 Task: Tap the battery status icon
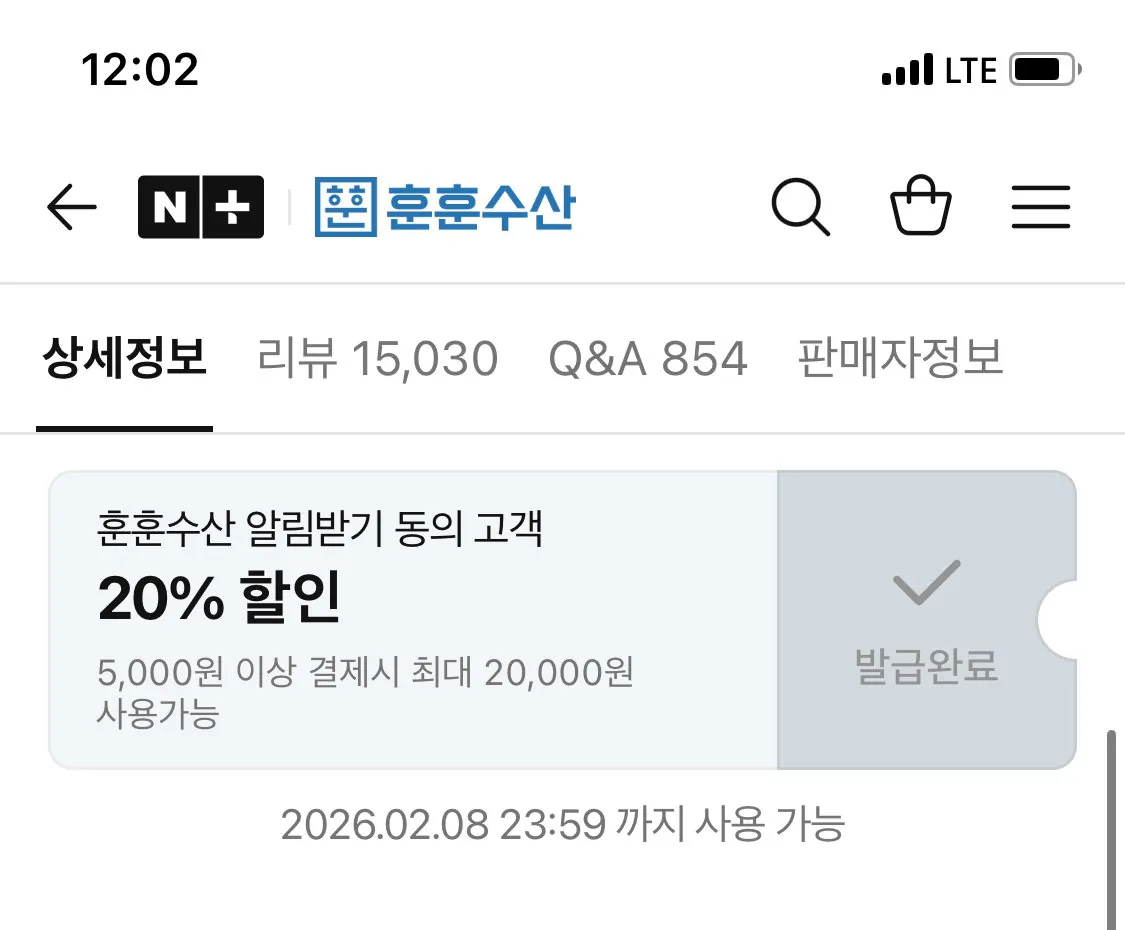(x=1044, y=71)
